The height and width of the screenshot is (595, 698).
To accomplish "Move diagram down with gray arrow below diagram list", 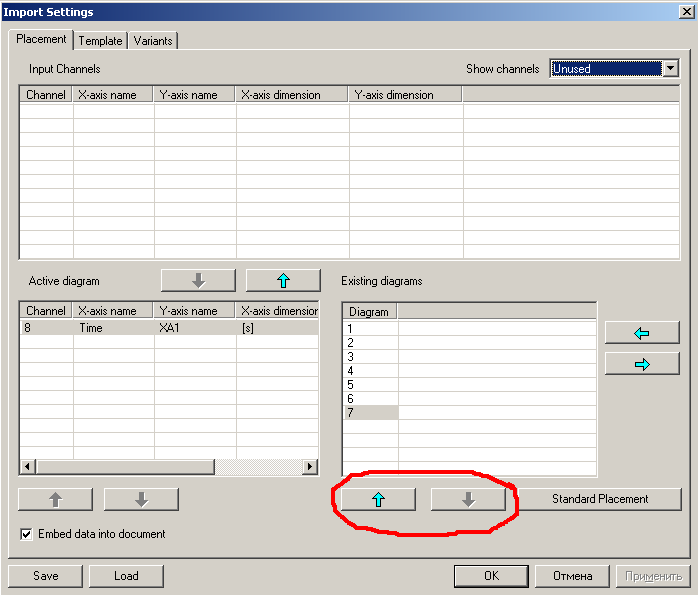I will click(x=468, y=499).
